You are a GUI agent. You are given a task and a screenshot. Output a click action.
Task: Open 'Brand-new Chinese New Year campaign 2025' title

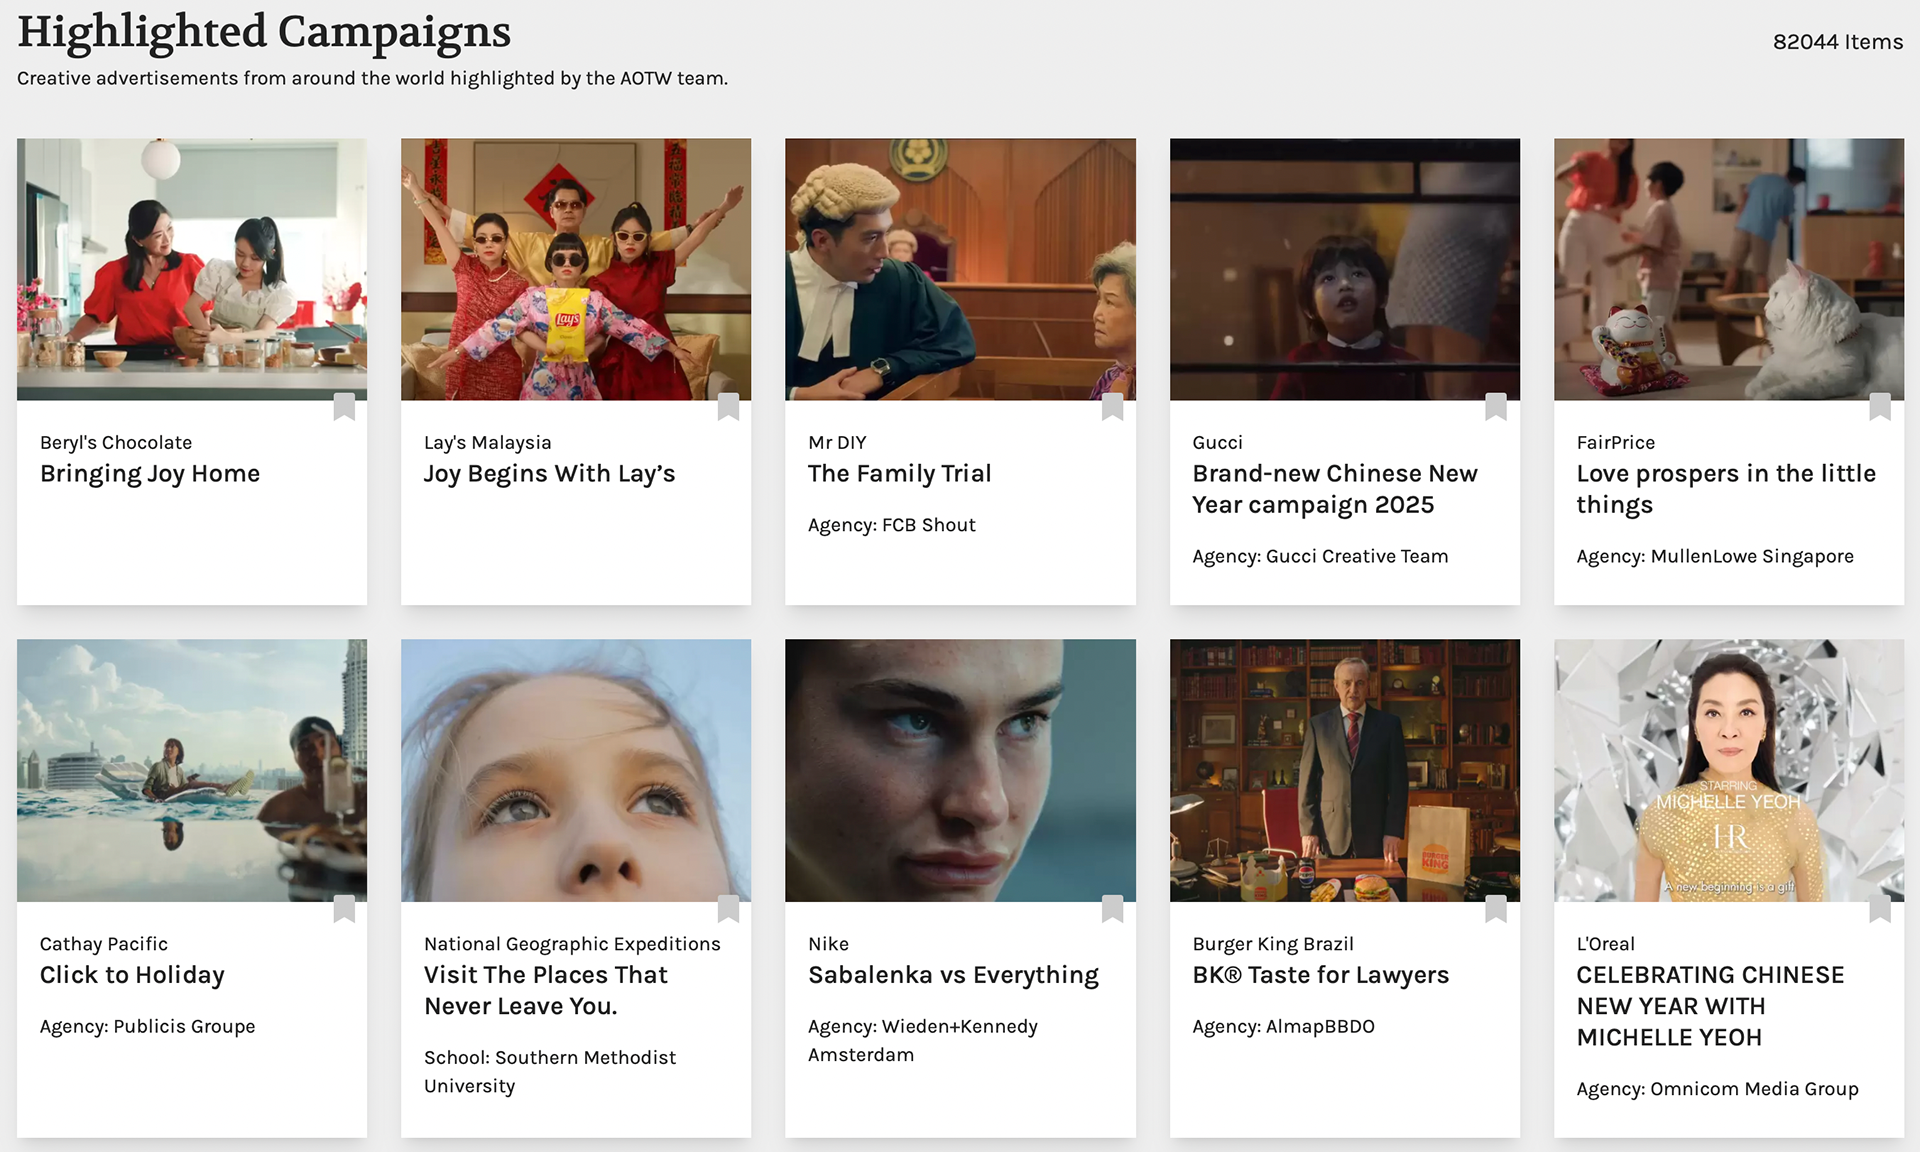pyautogui.click(x=1335, y=489)
